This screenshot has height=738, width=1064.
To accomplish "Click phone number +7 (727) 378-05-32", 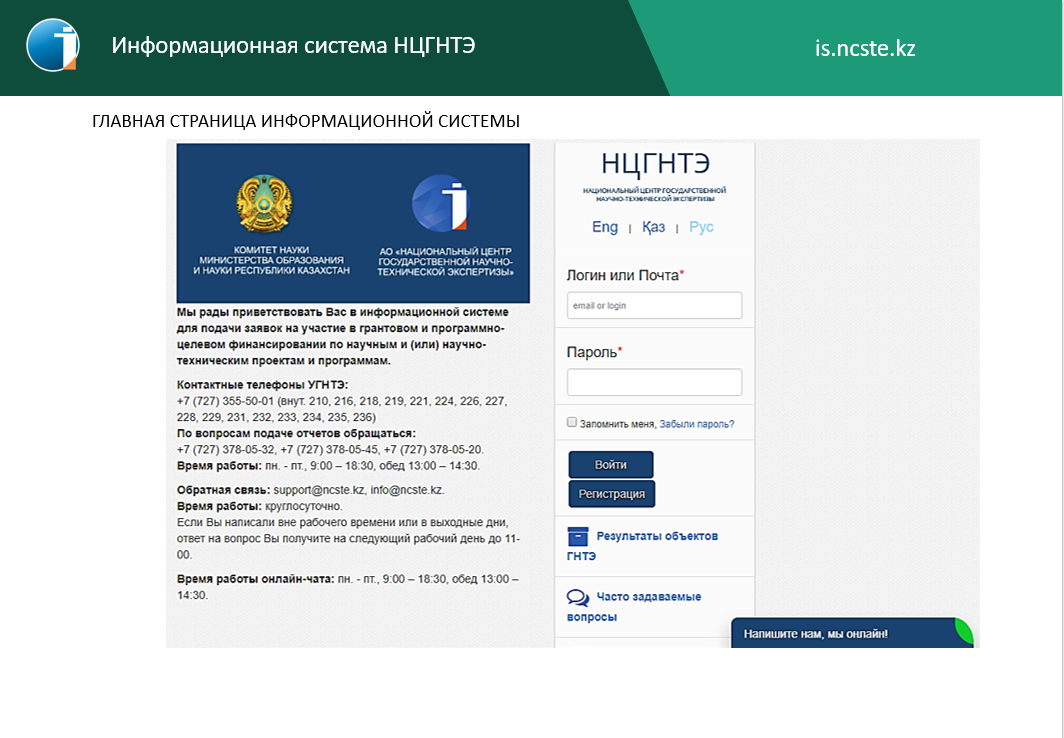I will [226, 450].
